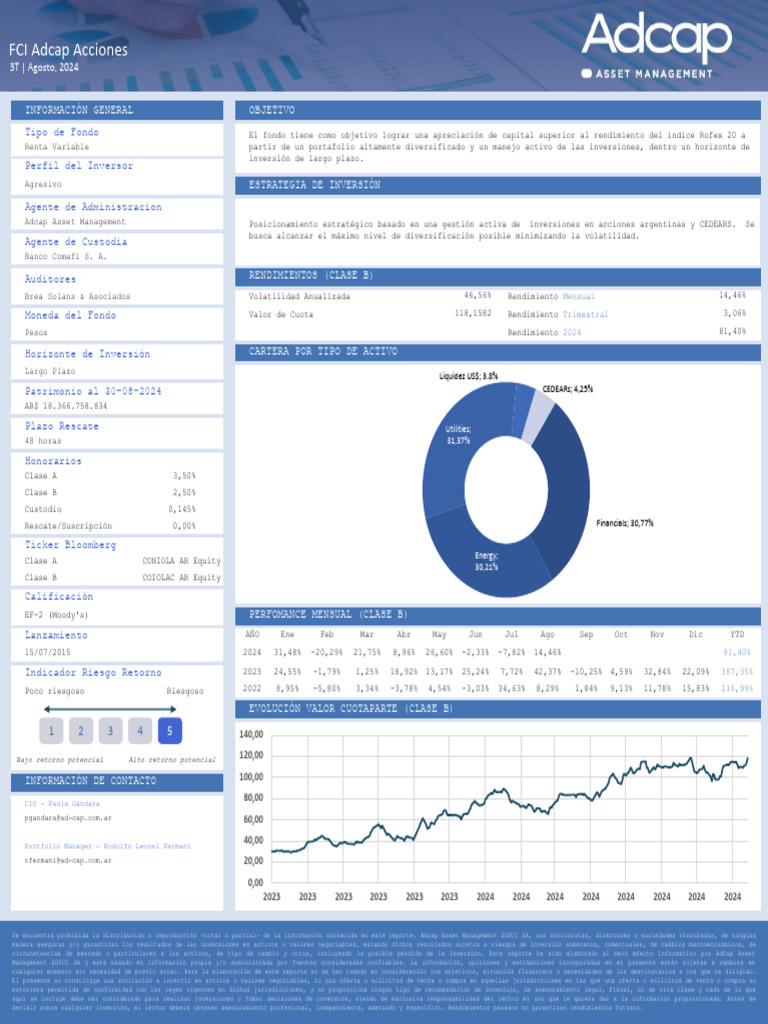768x1024 pixels.
Task: Click the 'FCI Adcap Acciones' title
Action: [69, 50]
